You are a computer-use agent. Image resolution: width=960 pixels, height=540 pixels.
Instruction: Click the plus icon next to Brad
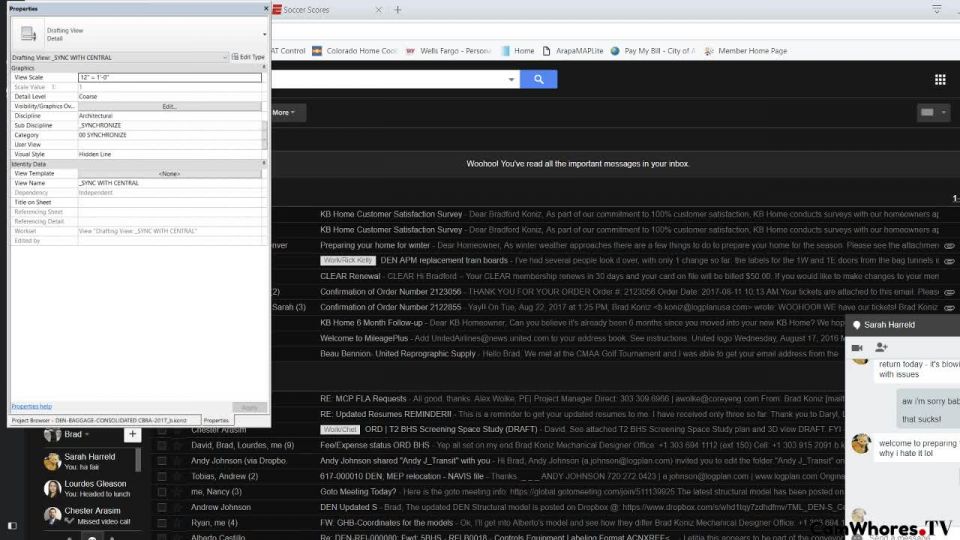[x=131, y=435]
